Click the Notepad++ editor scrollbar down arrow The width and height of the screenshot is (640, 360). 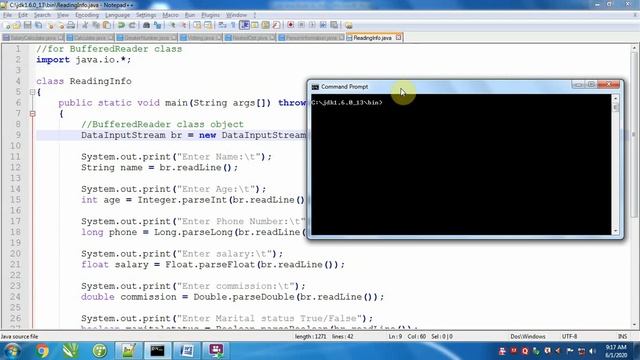(634, 325)
